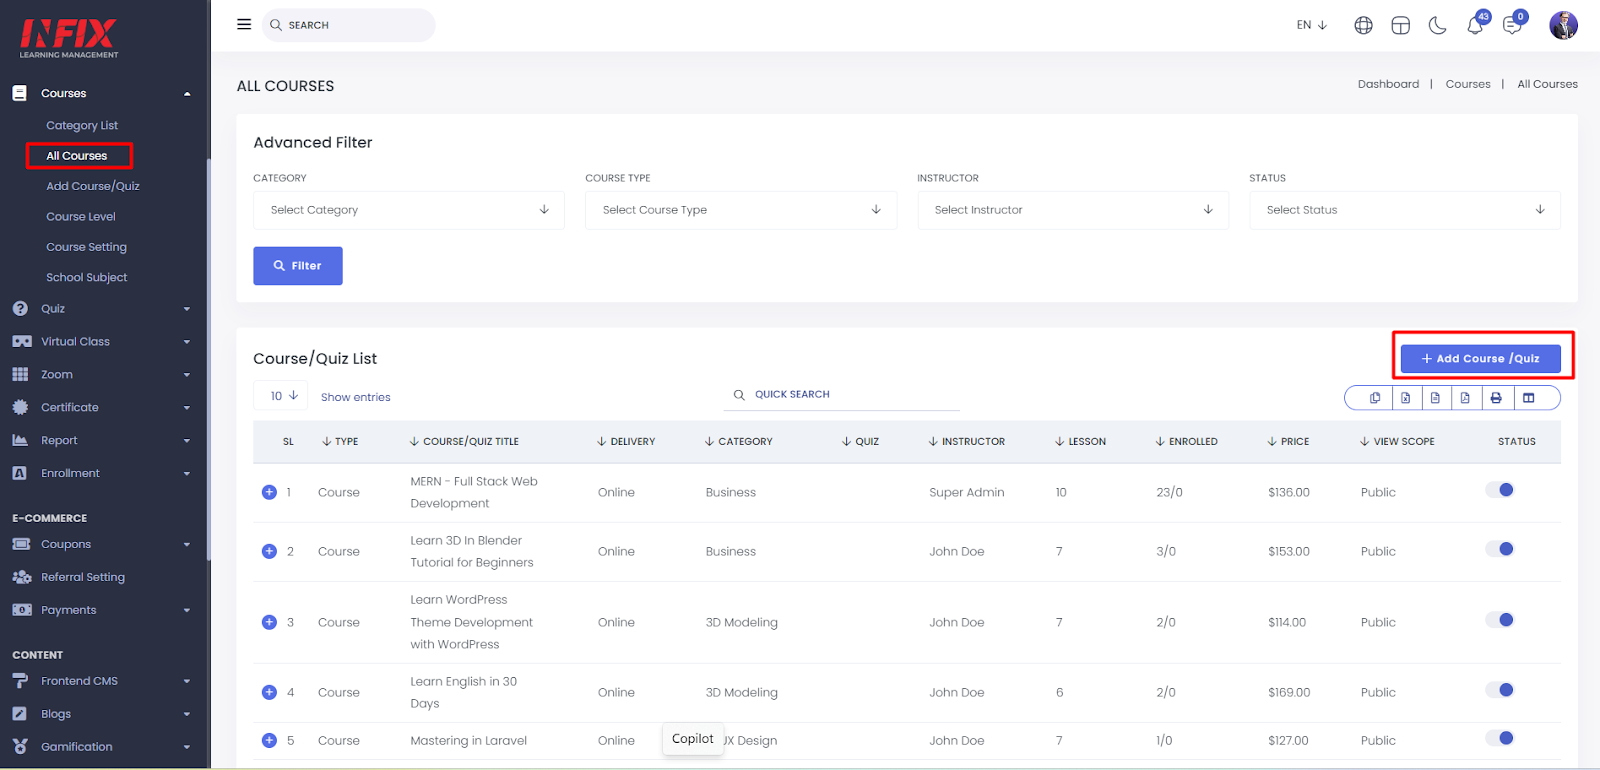Expand row details for MERN course
Image resolution: width=1600 pixels, height=770 pixels.
269,492
